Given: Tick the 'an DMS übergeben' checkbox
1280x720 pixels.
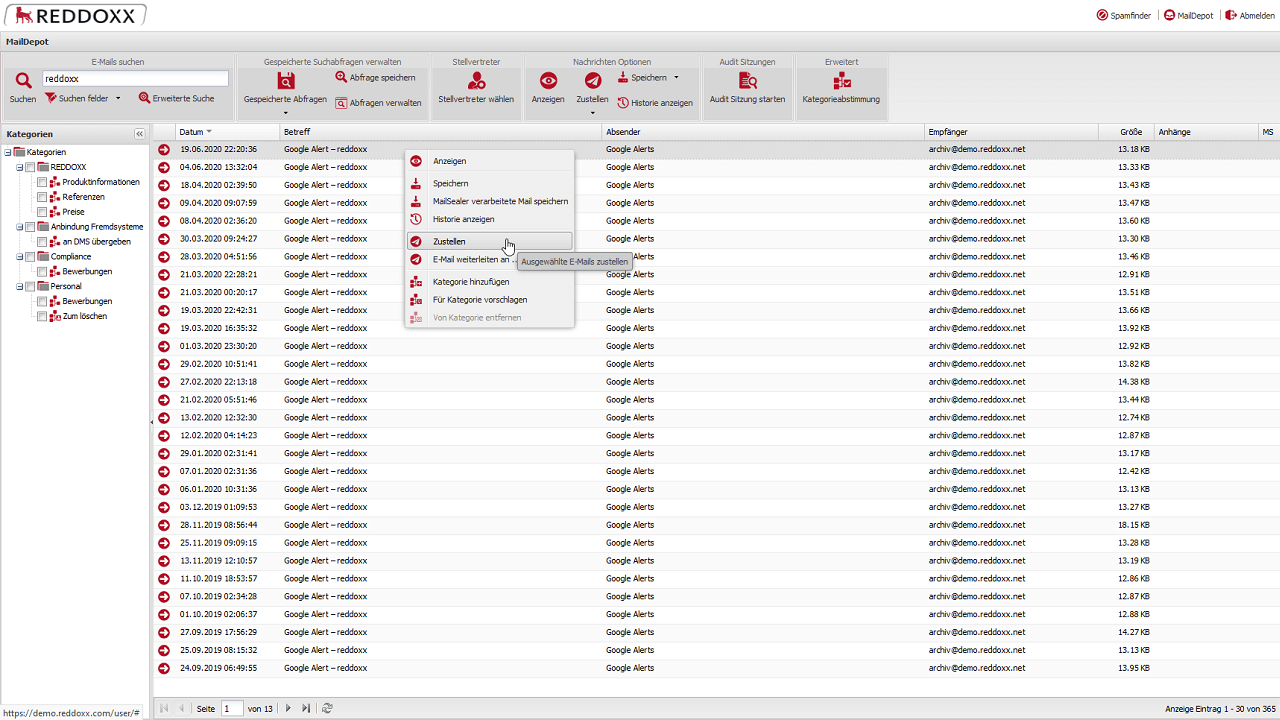Looking at the screenshot, I should [x=42, y=242].
